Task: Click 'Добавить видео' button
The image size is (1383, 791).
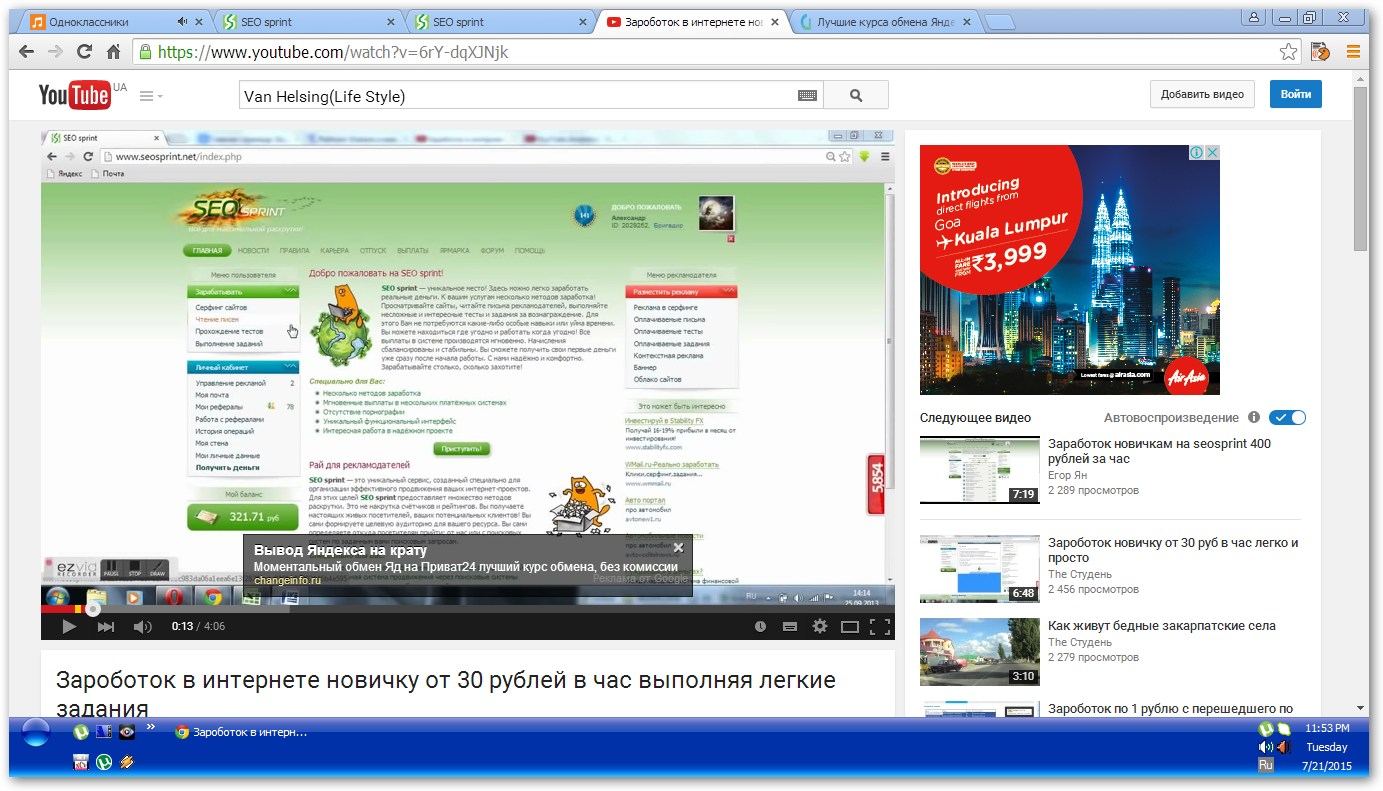Action: pos(1202,95)
